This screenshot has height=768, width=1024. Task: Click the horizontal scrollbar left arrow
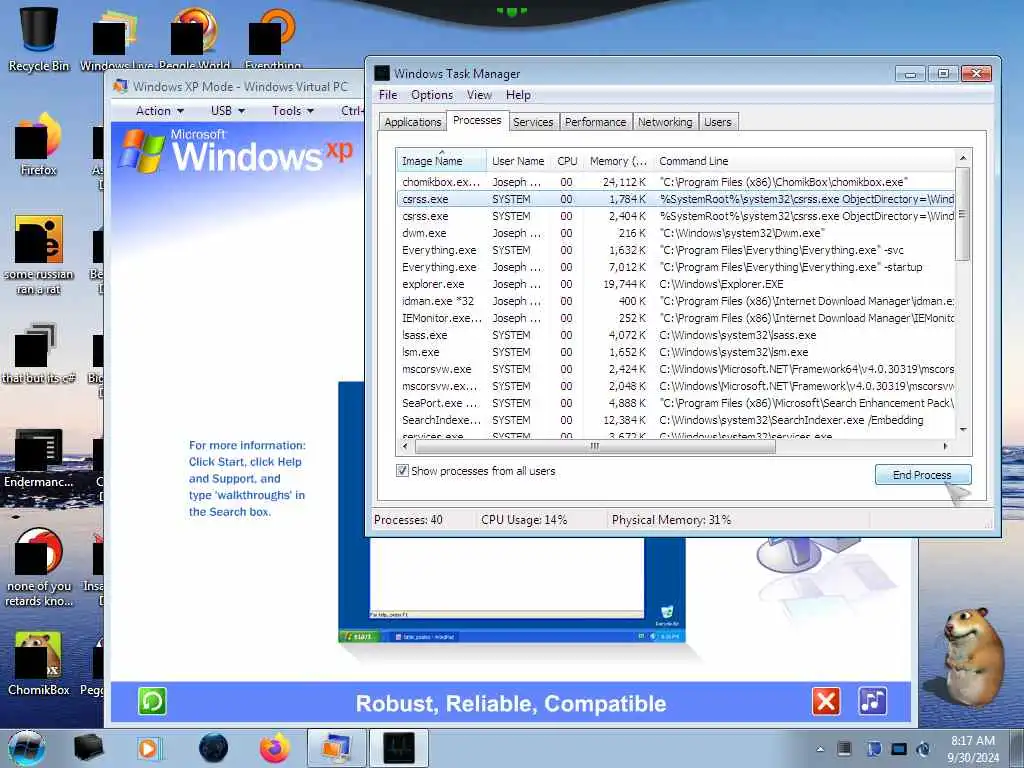pyautogui.click(x=405, y=447)
